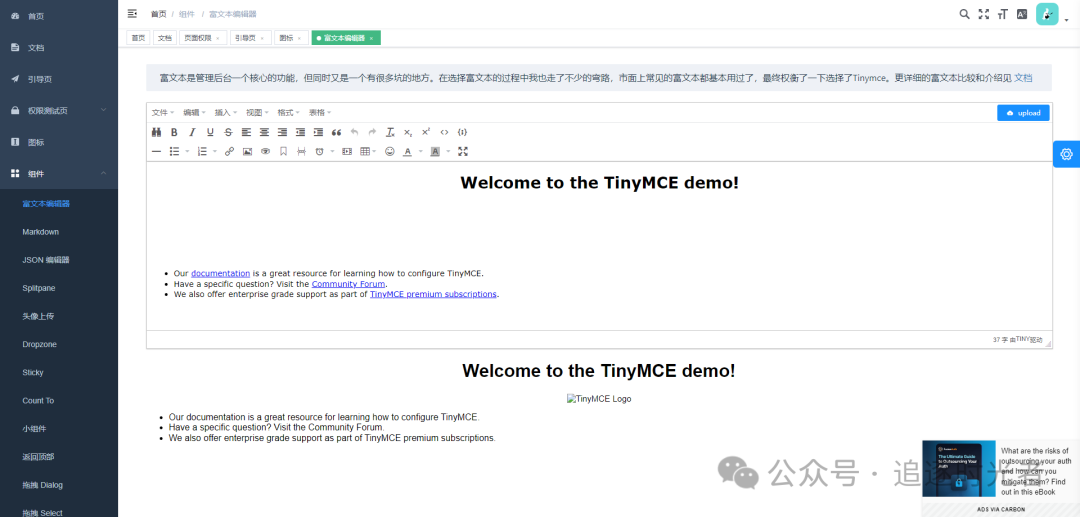
Task: Click the editor fullscreen icon in toolbar
Action: click(x=463, y=152)
